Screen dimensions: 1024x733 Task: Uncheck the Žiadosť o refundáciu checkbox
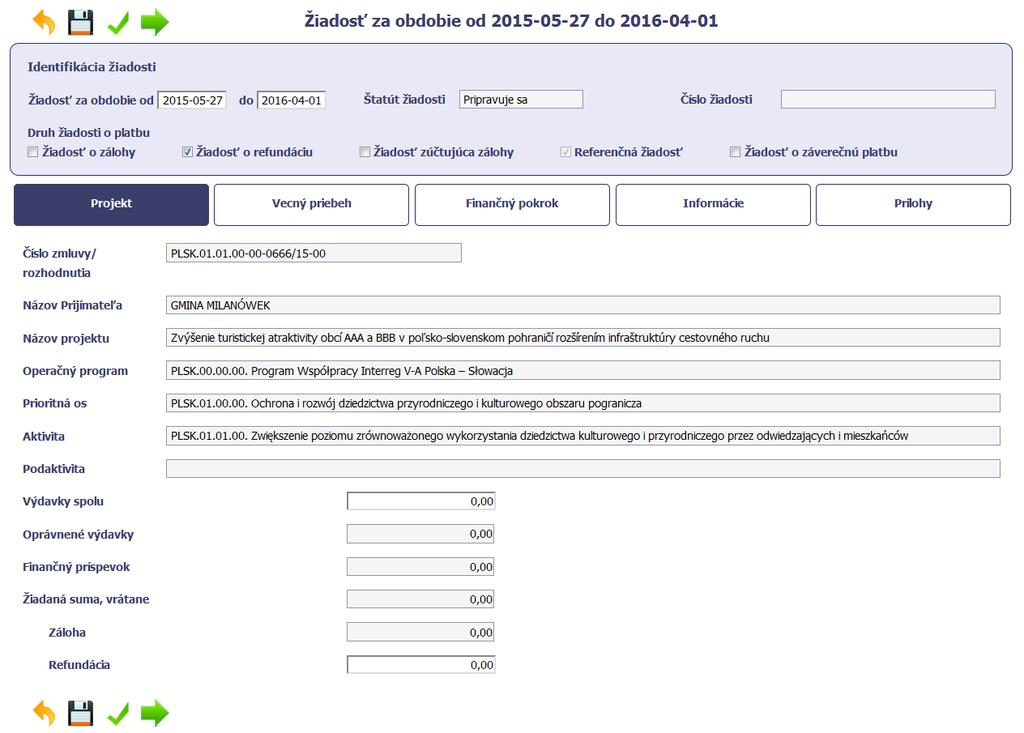click(187, 152)
